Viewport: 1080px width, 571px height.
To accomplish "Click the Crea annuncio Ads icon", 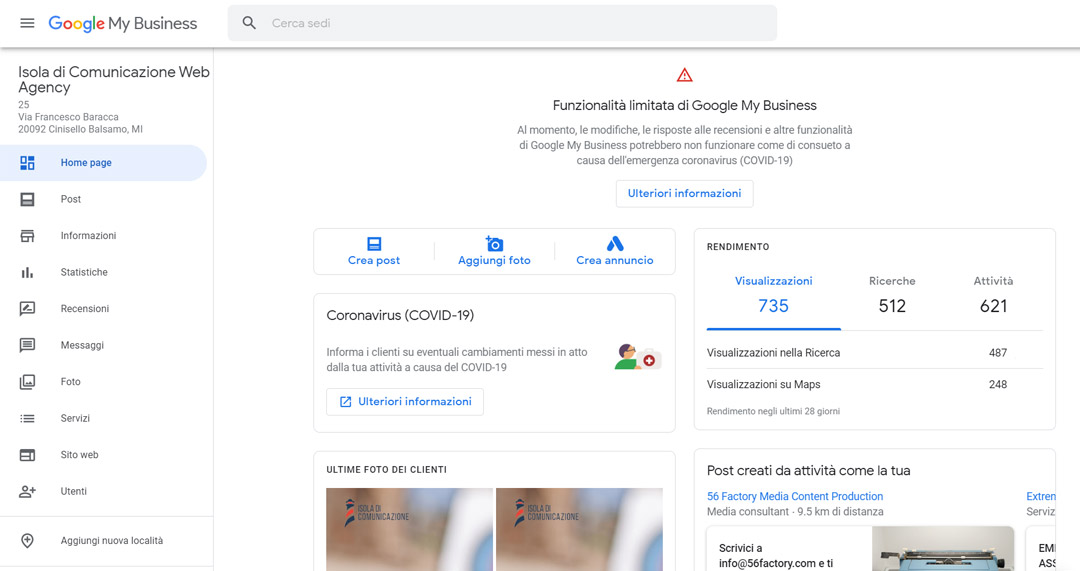I will pyautogui.click(x=614, y=243).
